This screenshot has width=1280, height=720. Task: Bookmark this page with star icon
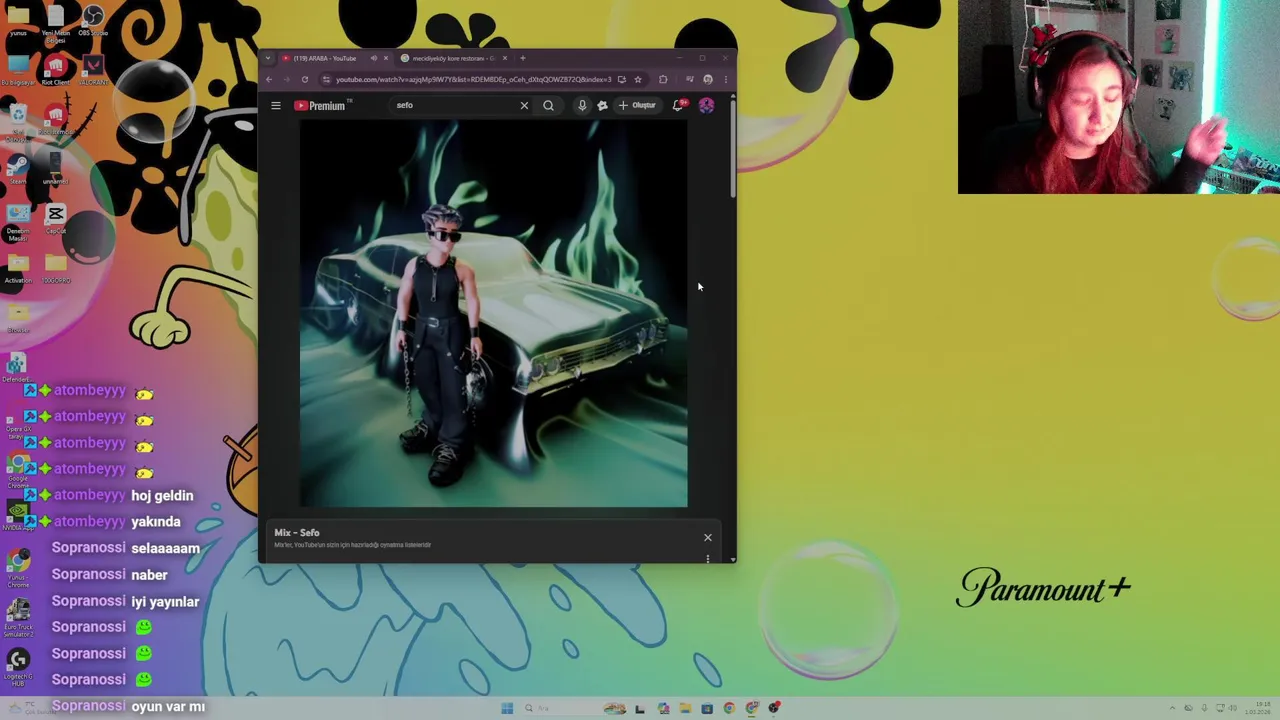coord(638,79)
